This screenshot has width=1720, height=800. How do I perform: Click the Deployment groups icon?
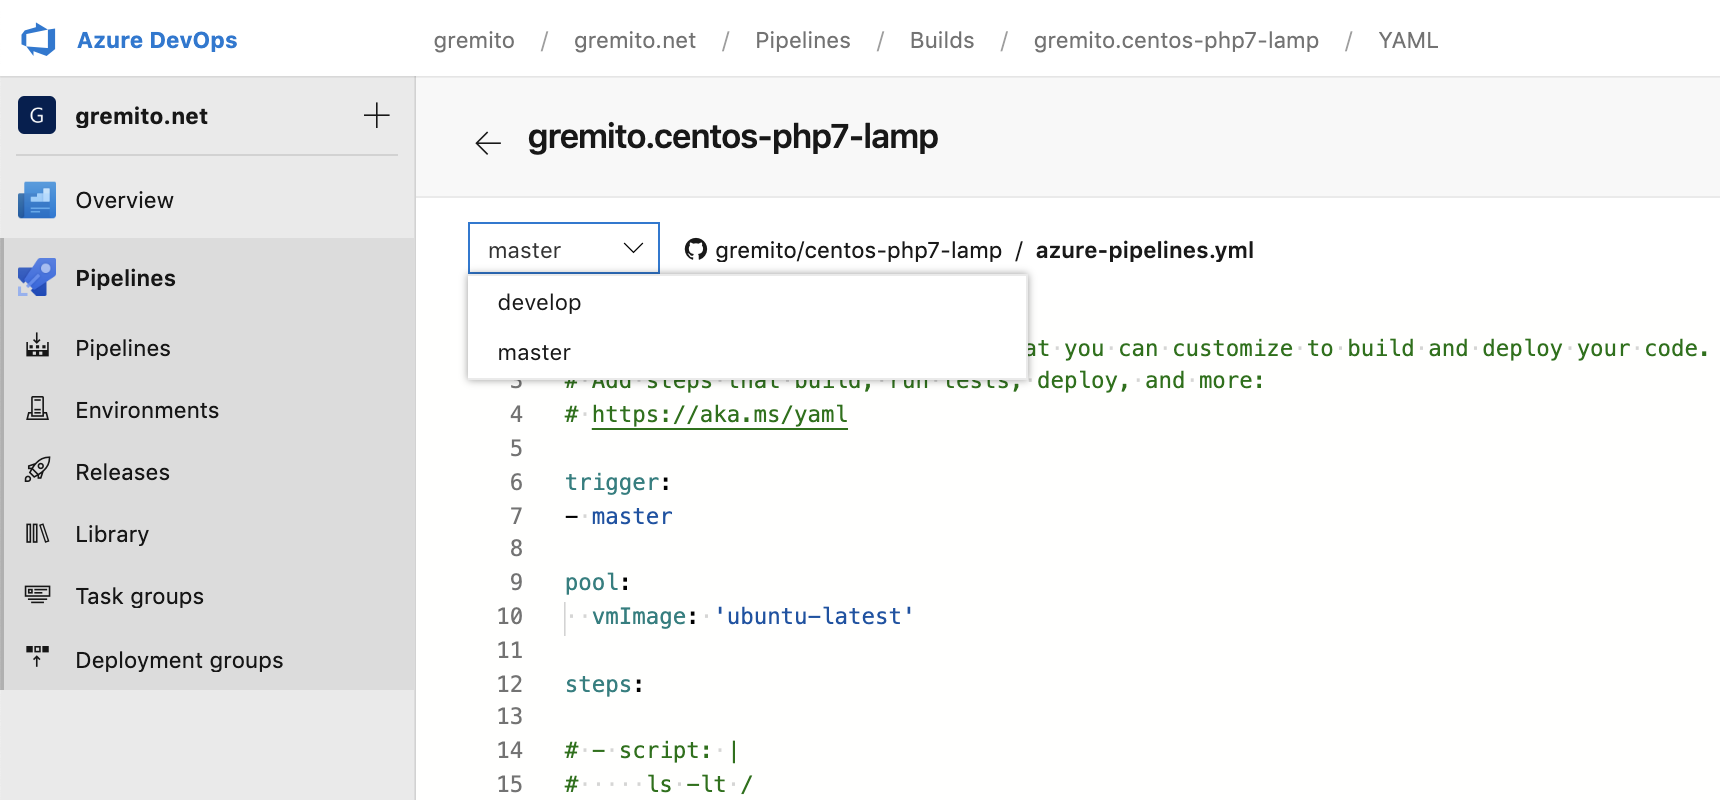click(37, 657)
